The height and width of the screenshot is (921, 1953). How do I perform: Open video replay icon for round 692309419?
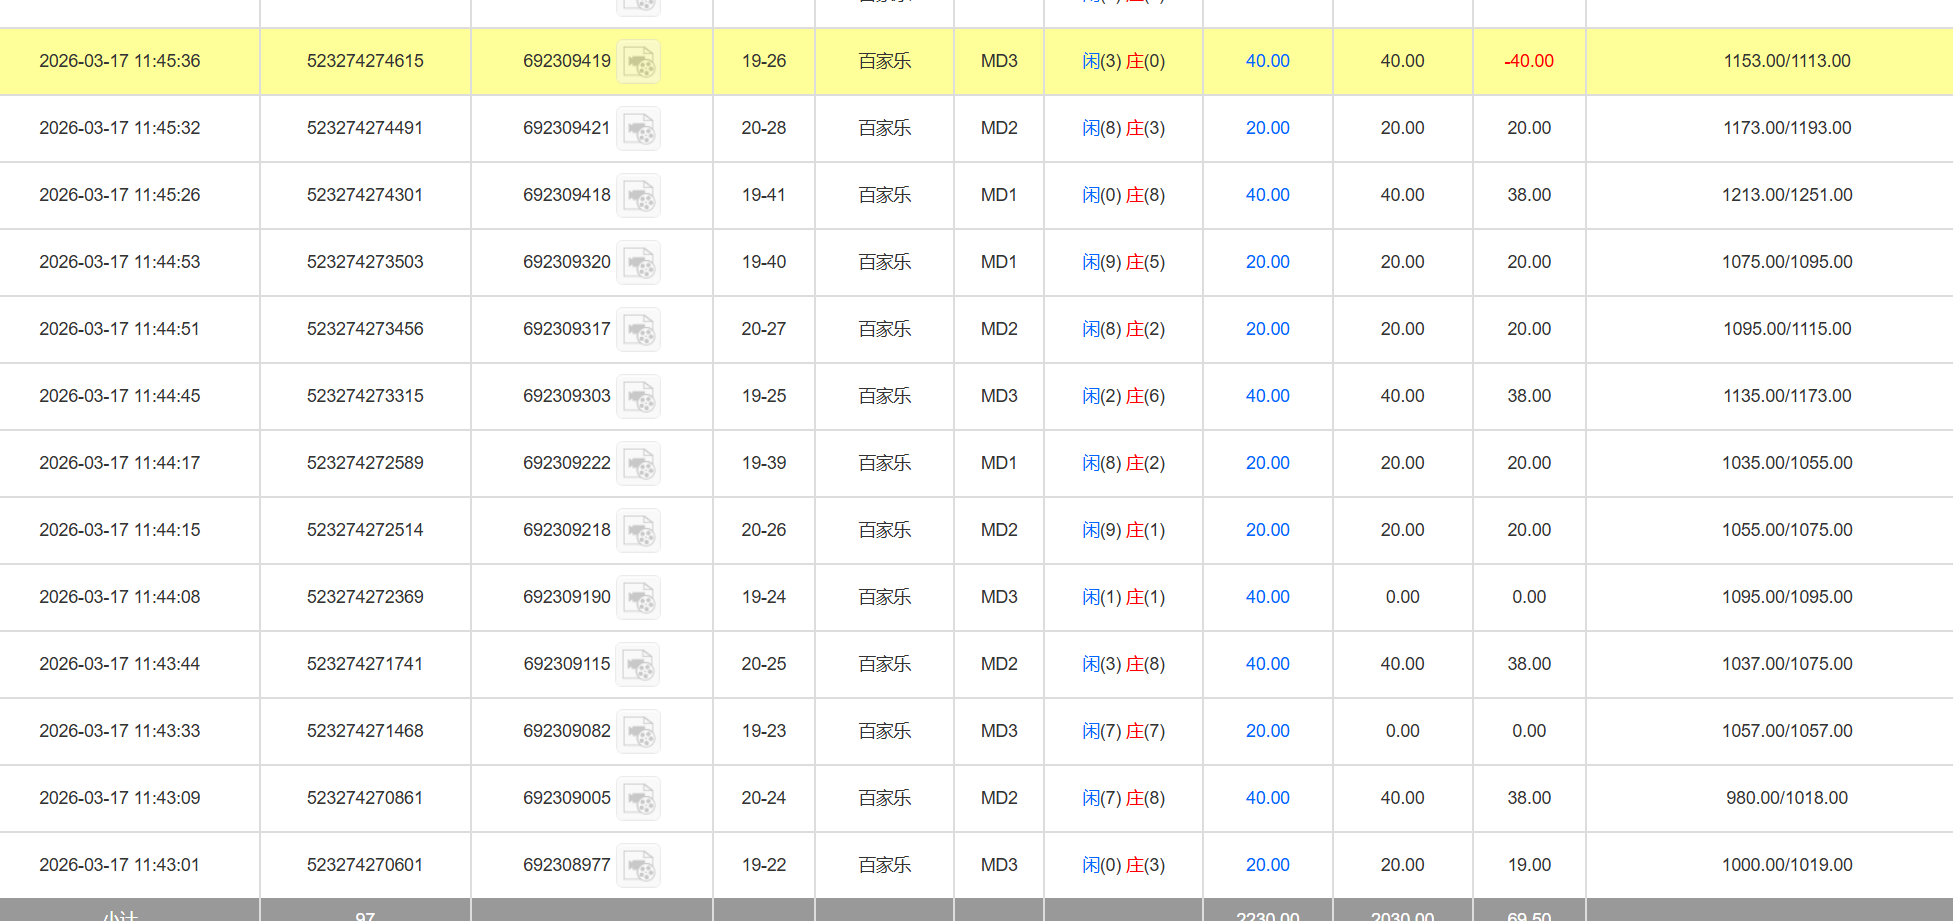coord(638,62)
